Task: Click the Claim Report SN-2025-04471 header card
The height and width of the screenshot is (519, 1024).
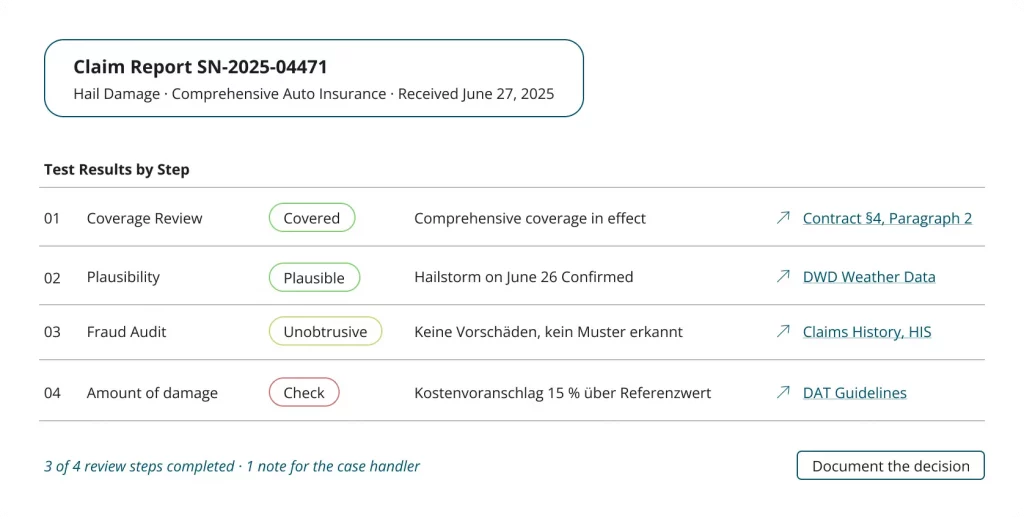Action: pyautogui.click(x=313, y=78)
